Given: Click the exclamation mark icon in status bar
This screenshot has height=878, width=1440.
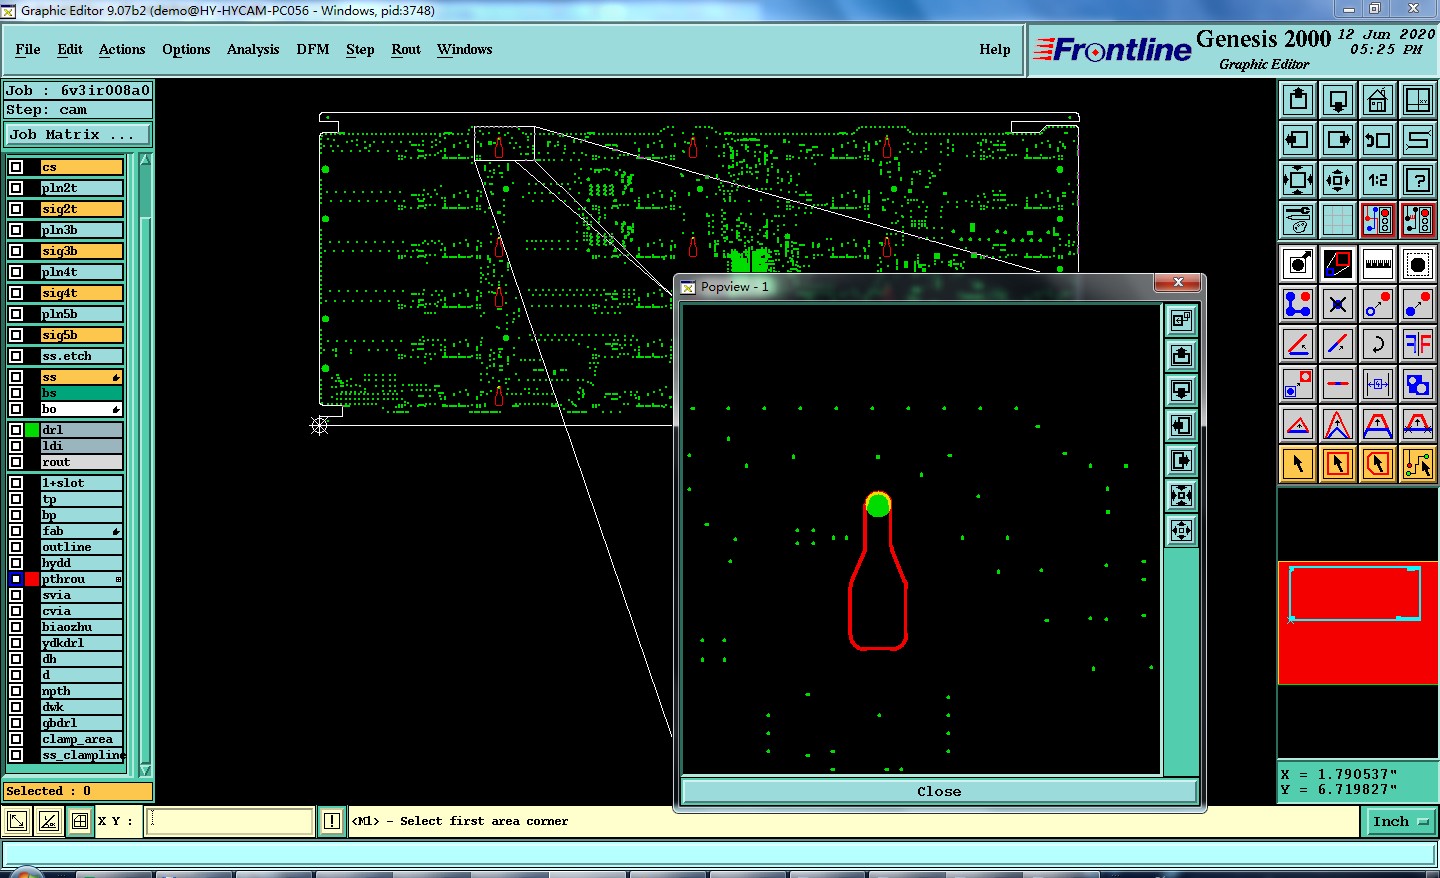Looking at the screenshot, I should [332, 821].
